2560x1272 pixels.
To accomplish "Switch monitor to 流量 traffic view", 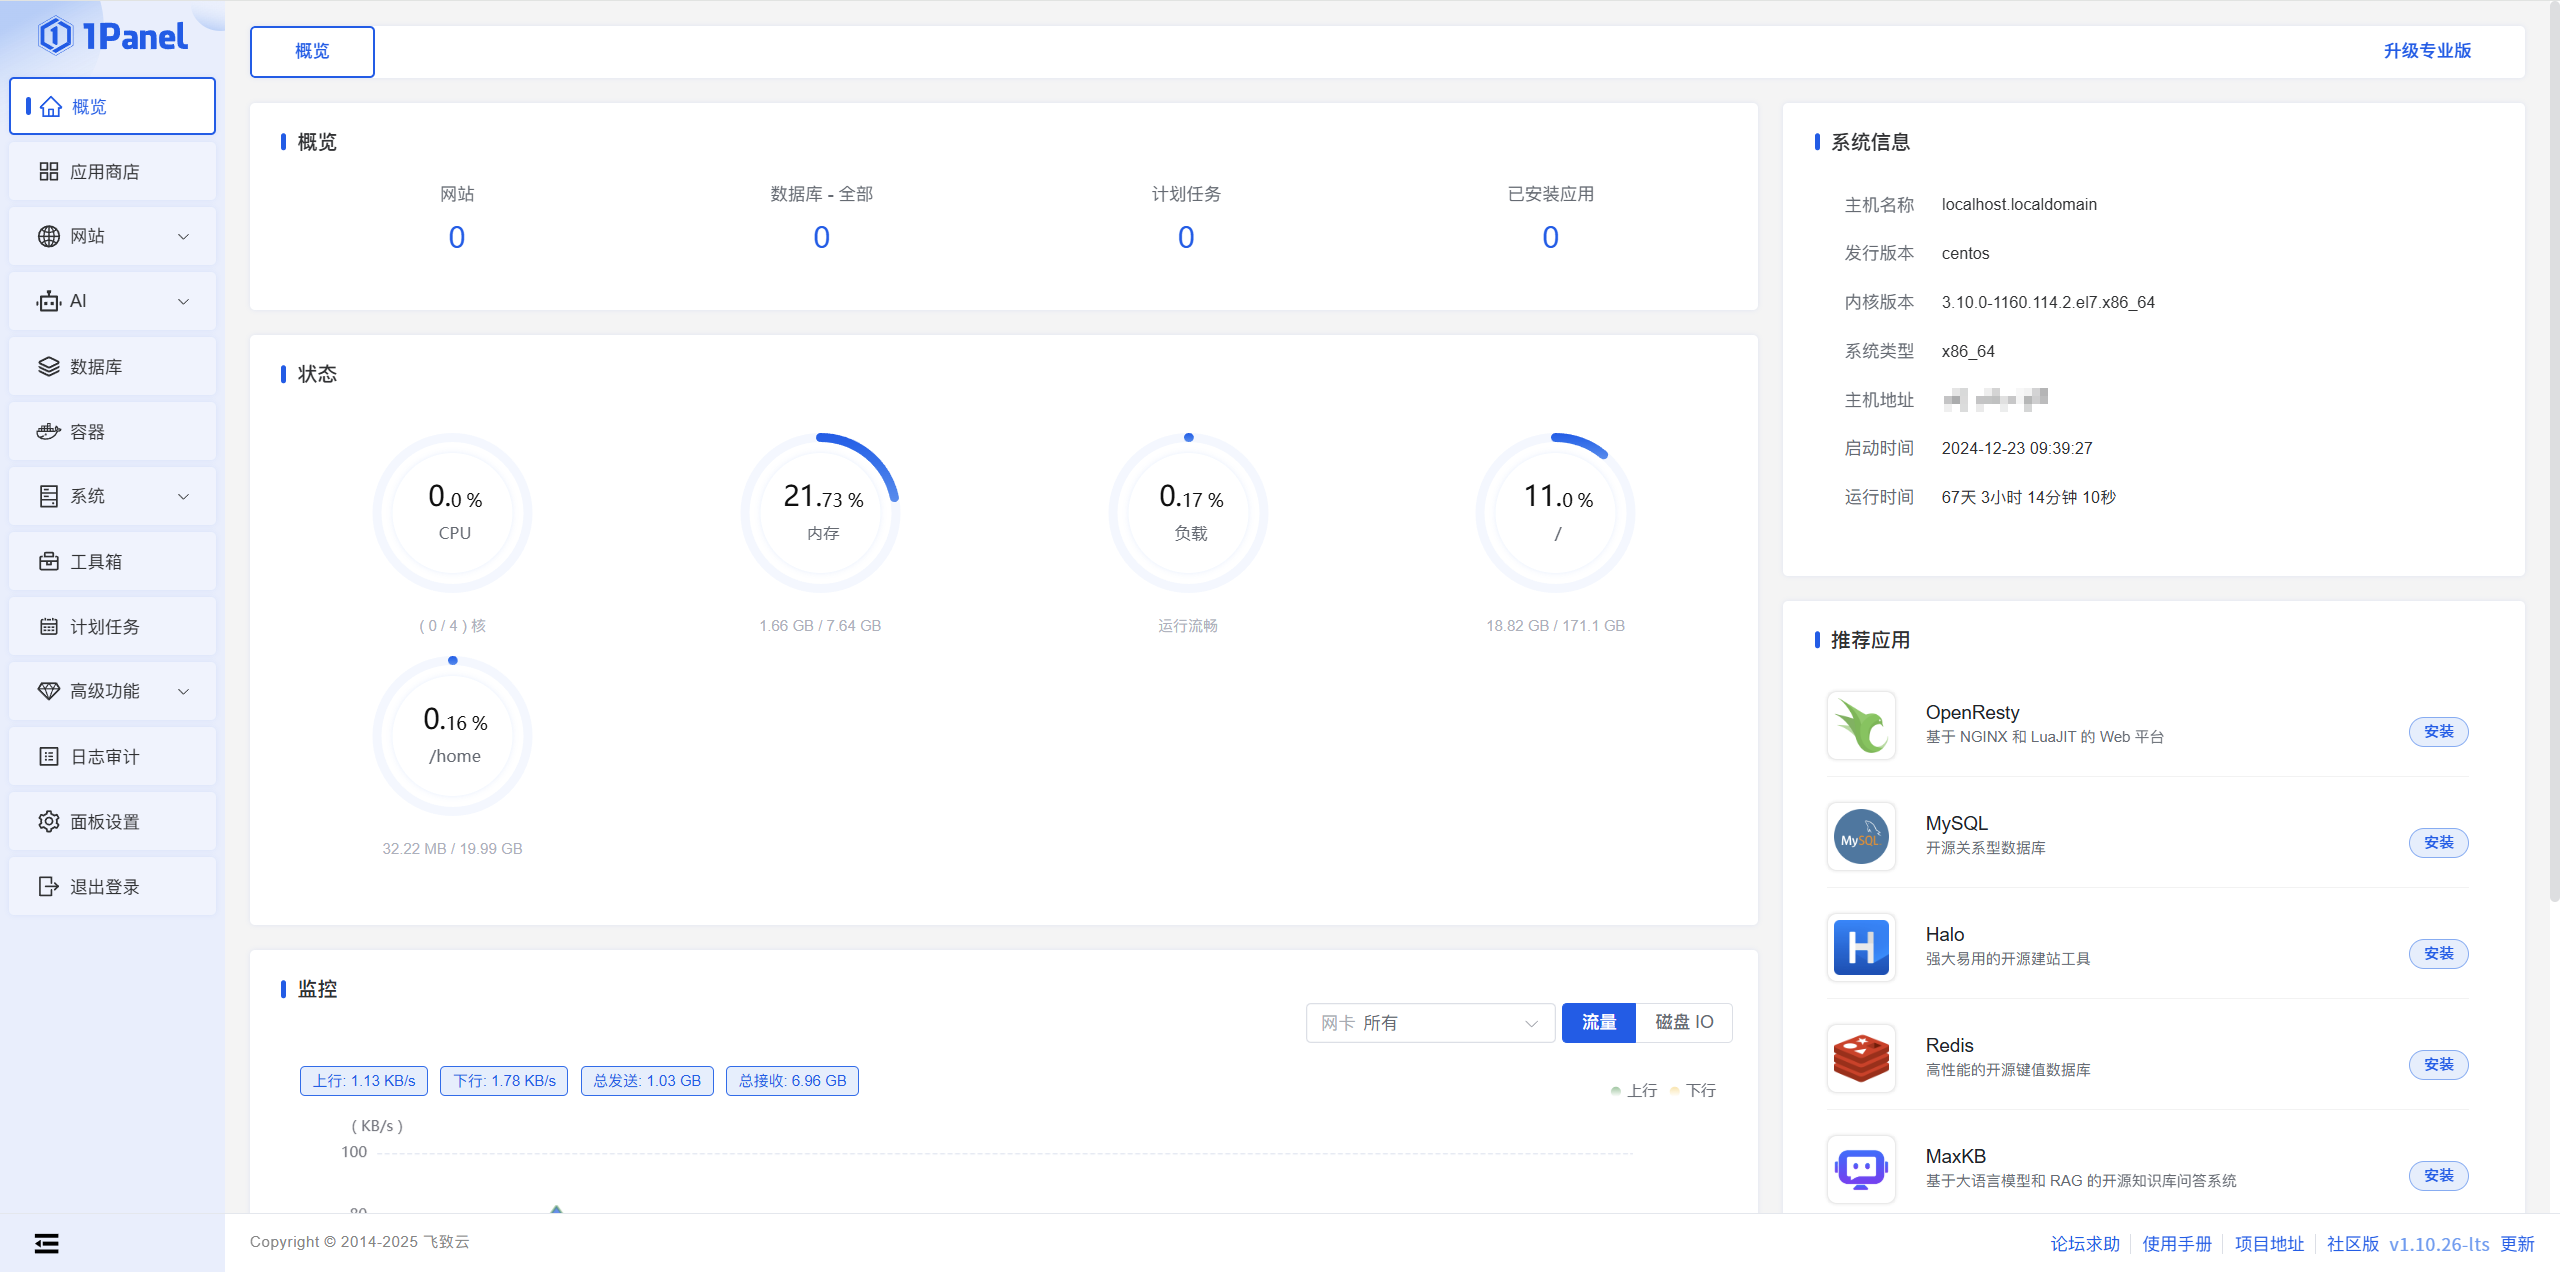I will click(x=1598, y=1022).
